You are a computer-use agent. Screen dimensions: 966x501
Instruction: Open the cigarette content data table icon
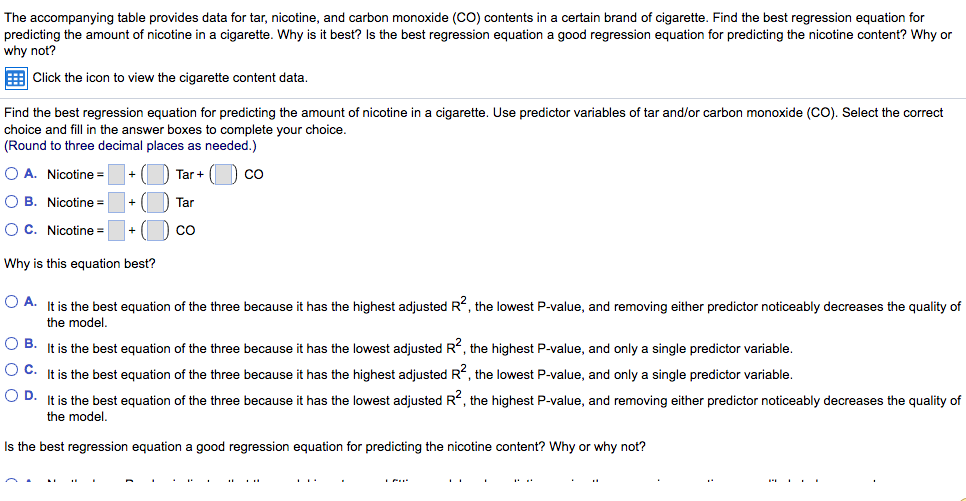(x=15, y=78)
